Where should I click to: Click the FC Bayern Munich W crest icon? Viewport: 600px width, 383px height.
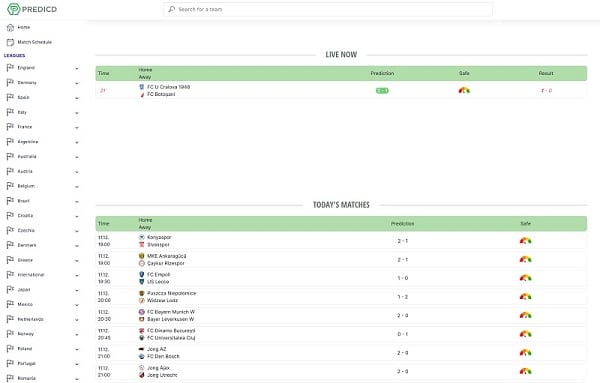[142, 312]
